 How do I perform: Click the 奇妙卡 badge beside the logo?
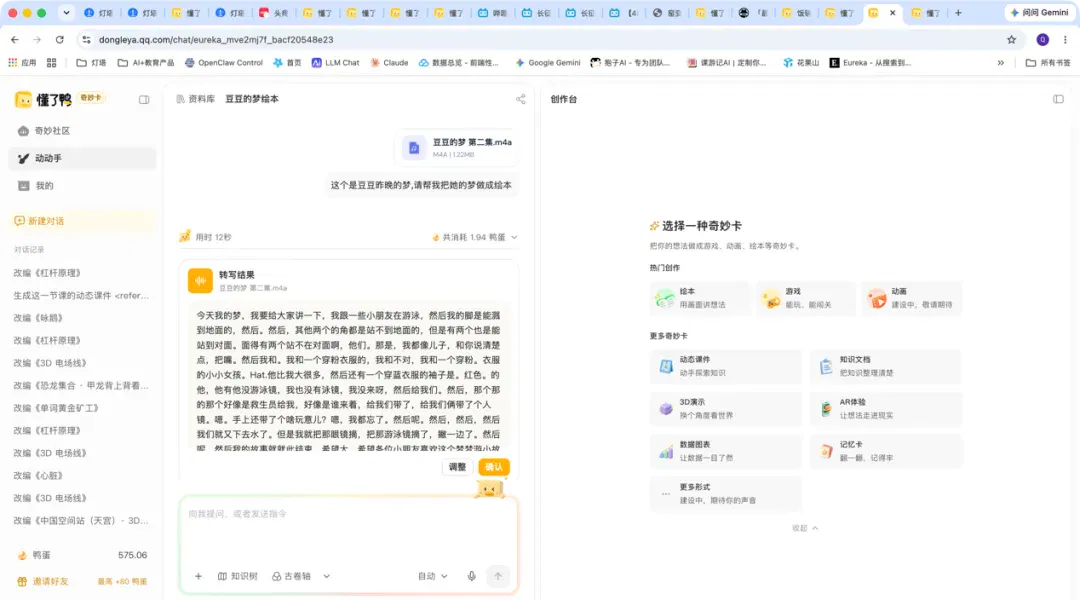[90, 98]
